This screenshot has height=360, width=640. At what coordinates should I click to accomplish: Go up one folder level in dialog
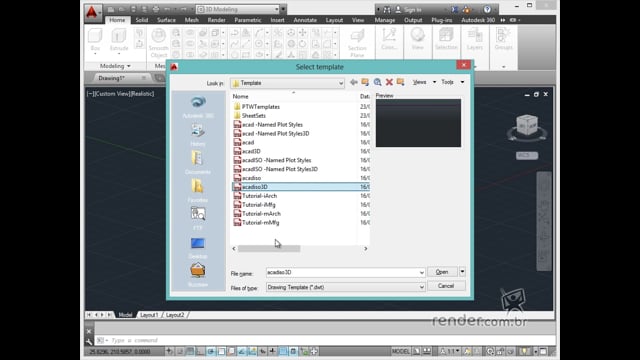pyautogui.click(x=365, y=82)
